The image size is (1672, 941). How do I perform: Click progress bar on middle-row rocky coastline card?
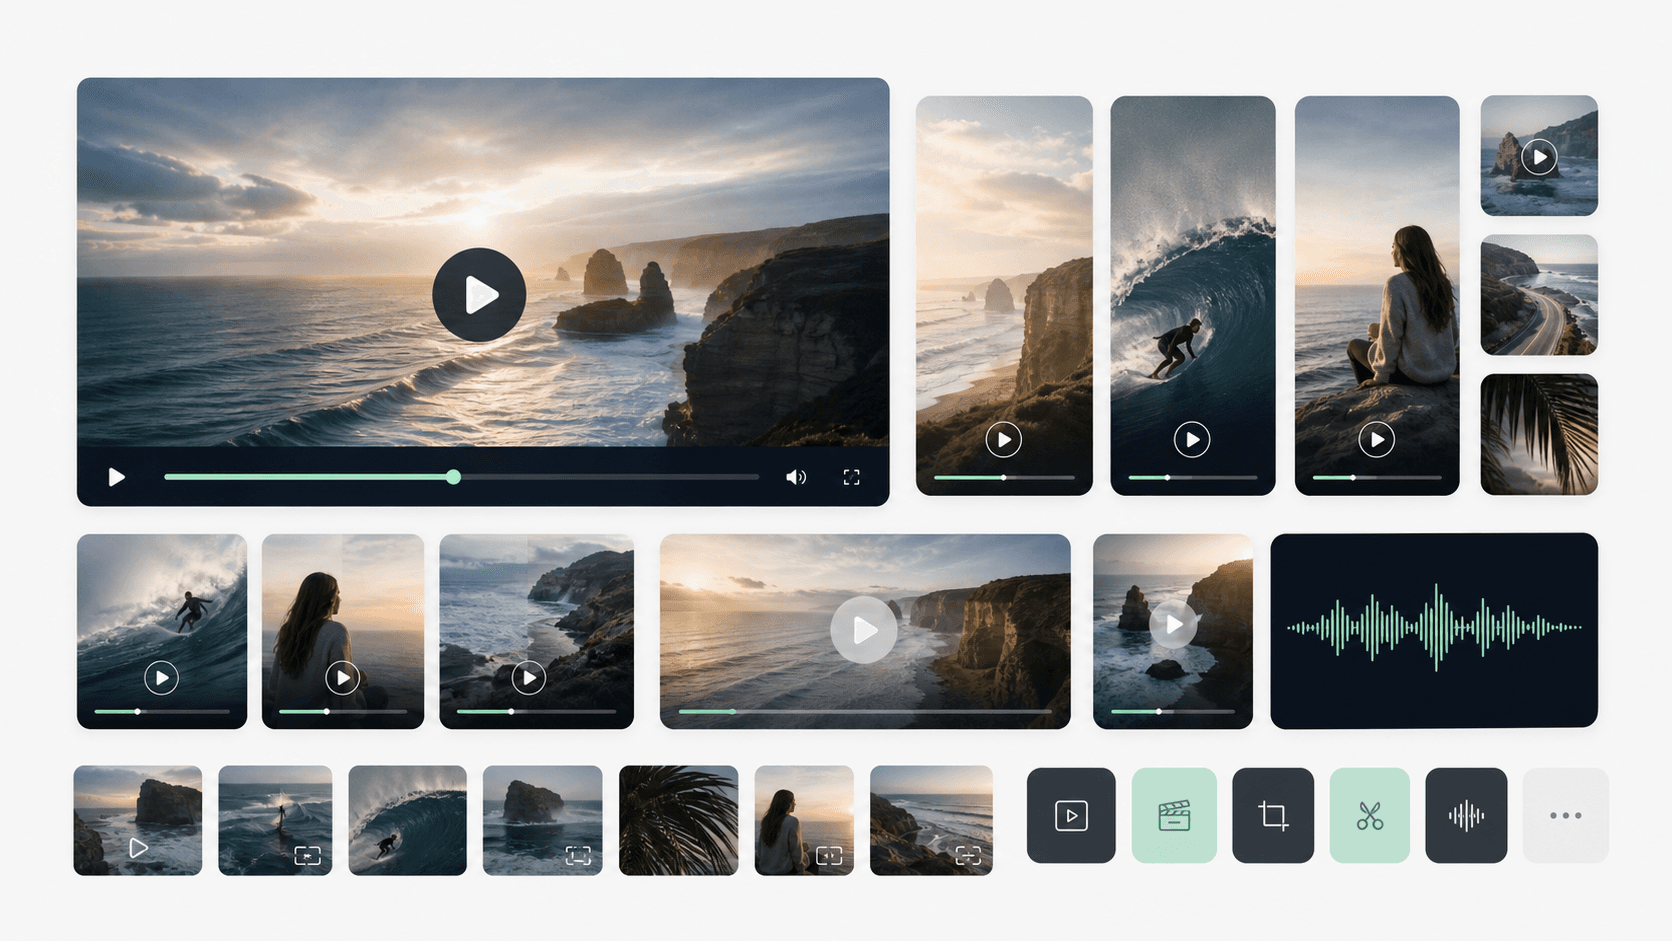pos(537,711)
